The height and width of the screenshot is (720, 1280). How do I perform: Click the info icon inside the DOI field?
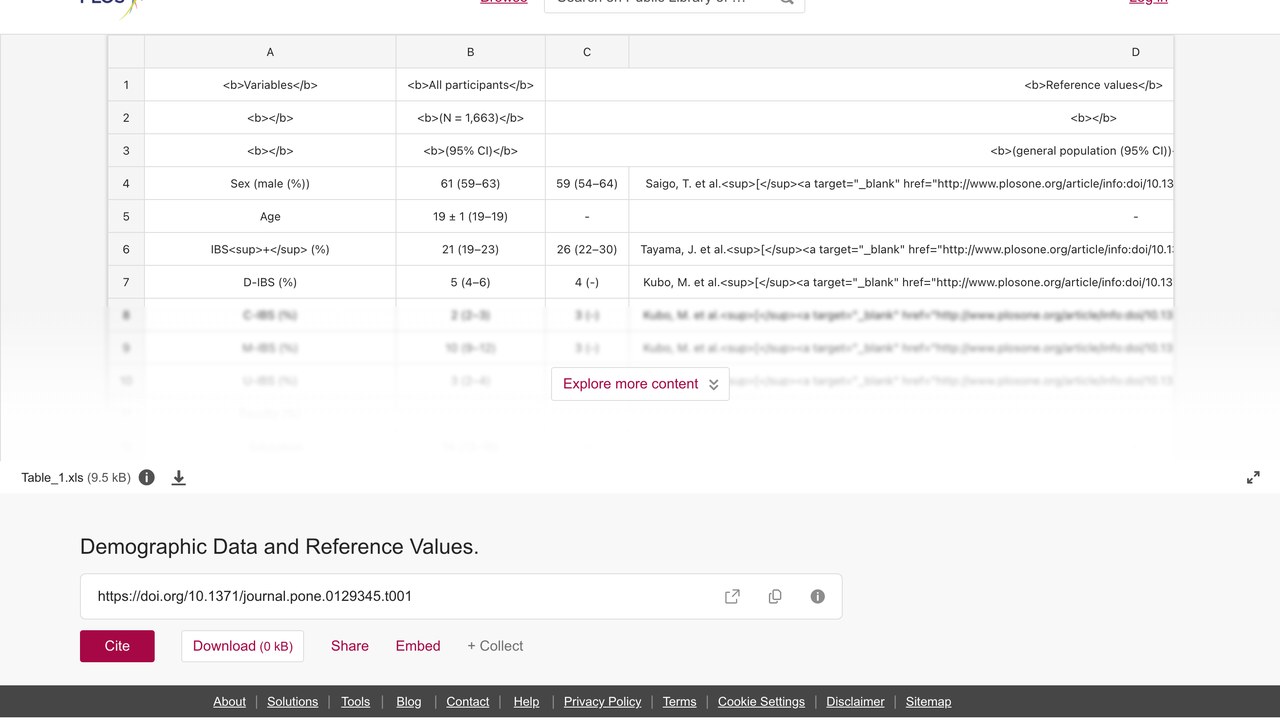(x=818, y=596)
